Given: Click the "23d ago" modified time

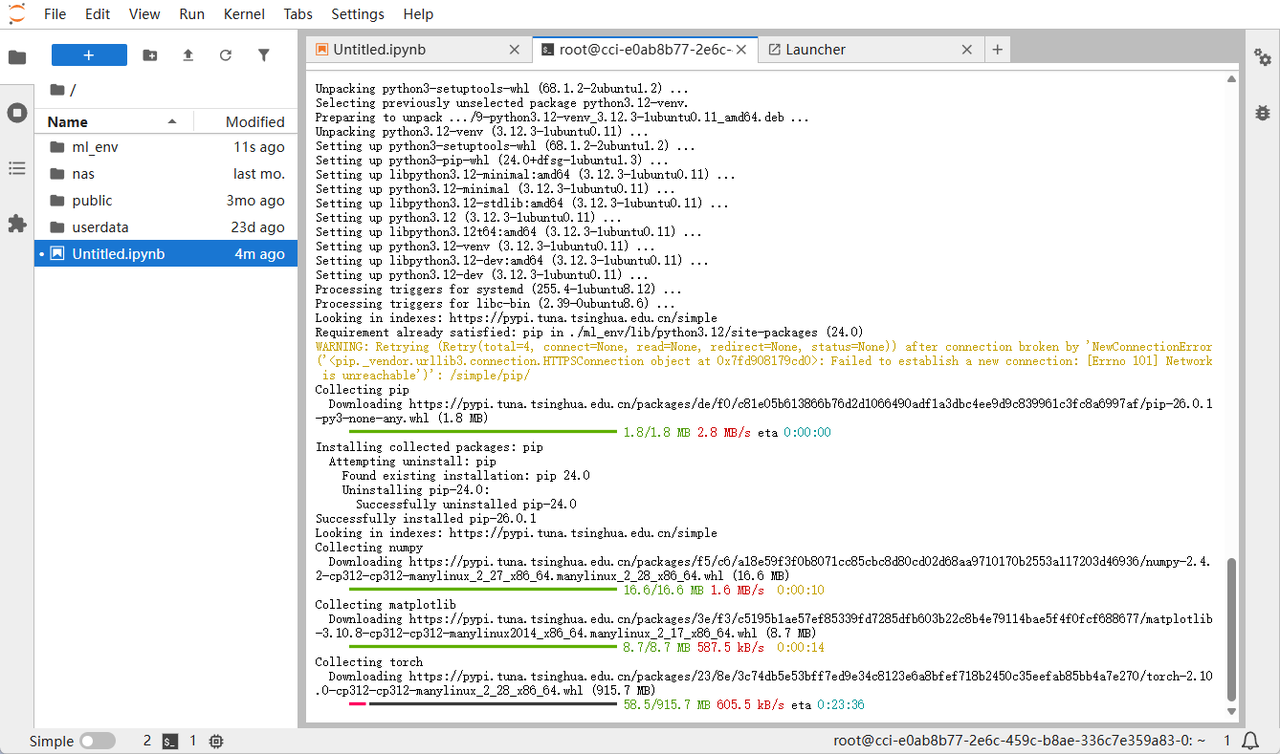Looking at the screenshot, I should 258,228.
